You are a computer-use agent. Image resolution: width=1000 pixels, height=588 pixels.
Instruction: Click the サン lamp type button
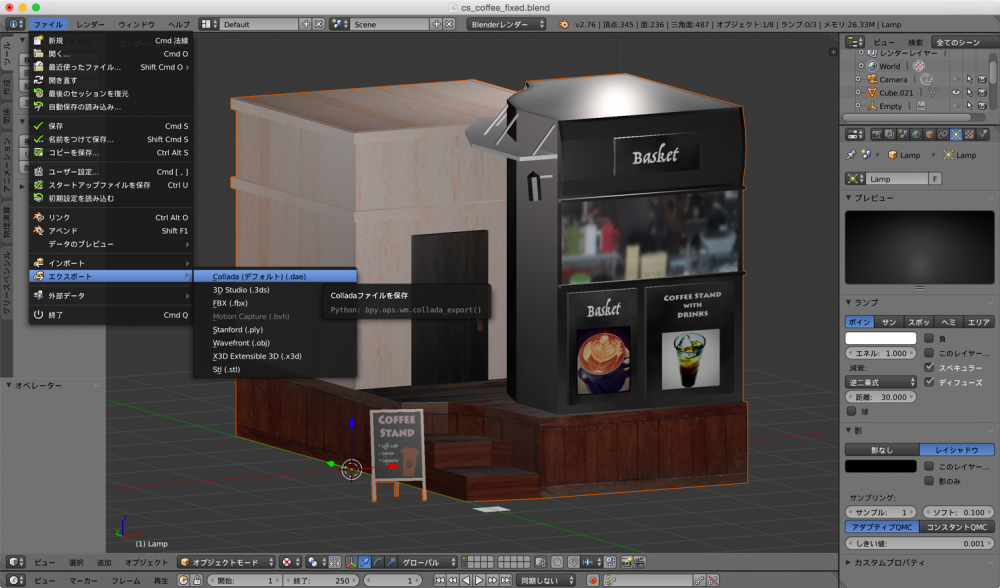[x=886, y=320]
